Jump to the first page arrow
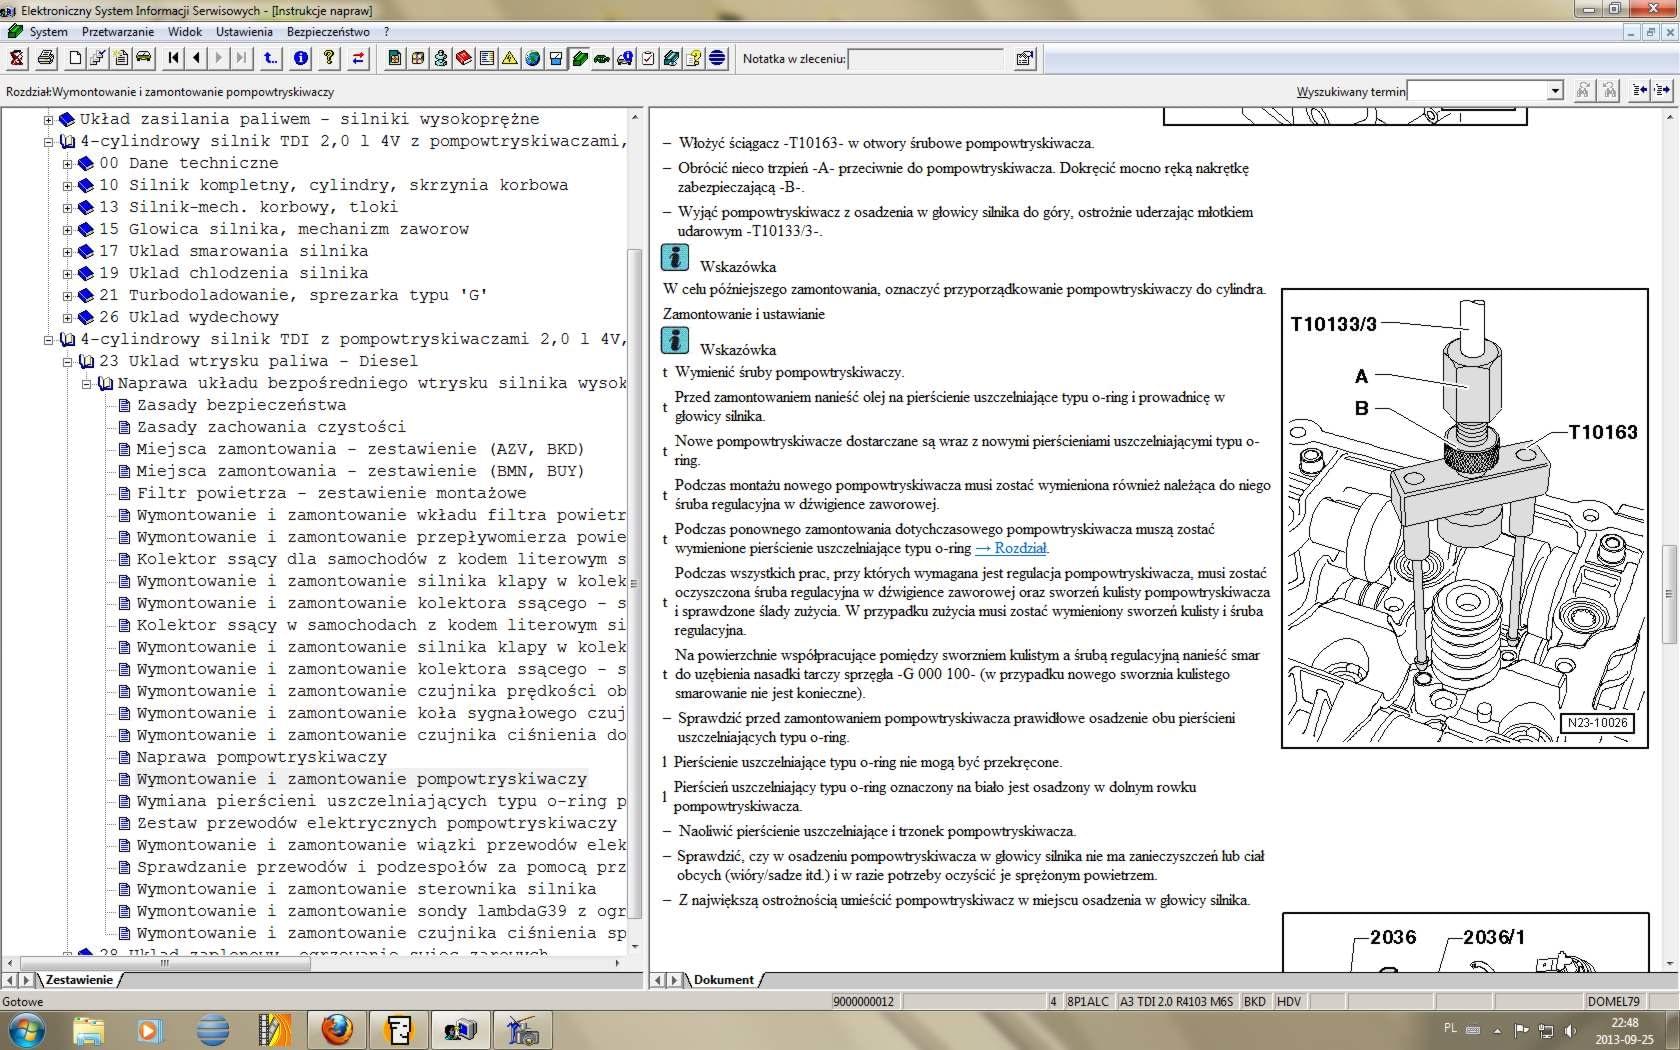Image resolution: width=1680 pixels, height=1050 pixels. pyautogui.click(x=174, y=58)
